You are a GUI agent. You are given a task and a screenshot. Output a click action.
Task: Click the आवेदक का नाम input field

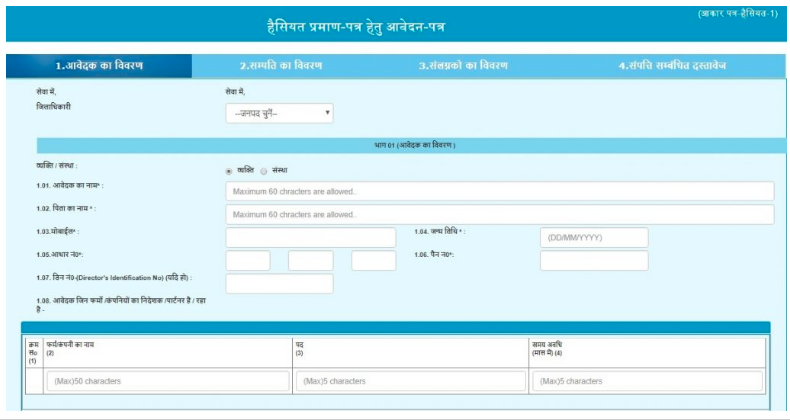[x=500, y=191]
